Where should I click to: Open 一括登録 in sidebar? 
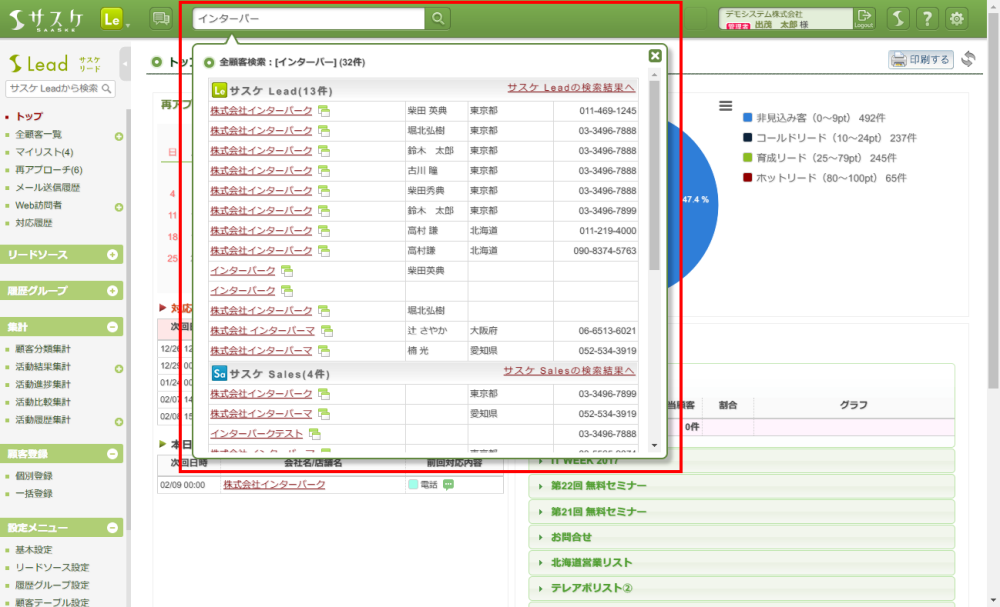coord(34,494)
